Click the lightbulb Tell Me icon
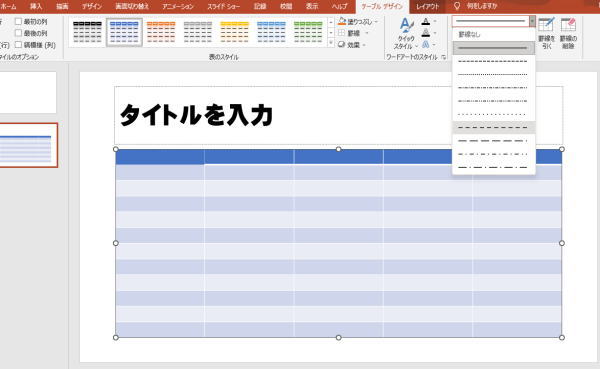The image size is (600, 369). 457,6
